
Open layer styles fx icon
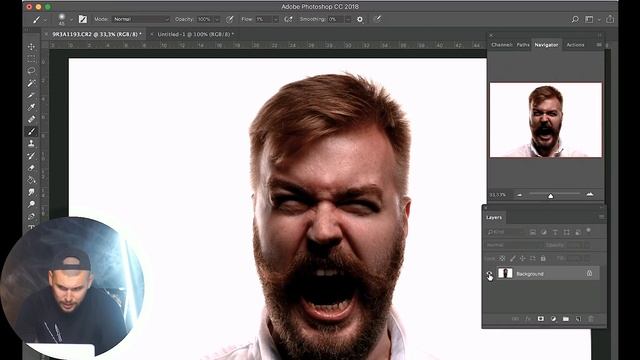click(x=528, y=319)
